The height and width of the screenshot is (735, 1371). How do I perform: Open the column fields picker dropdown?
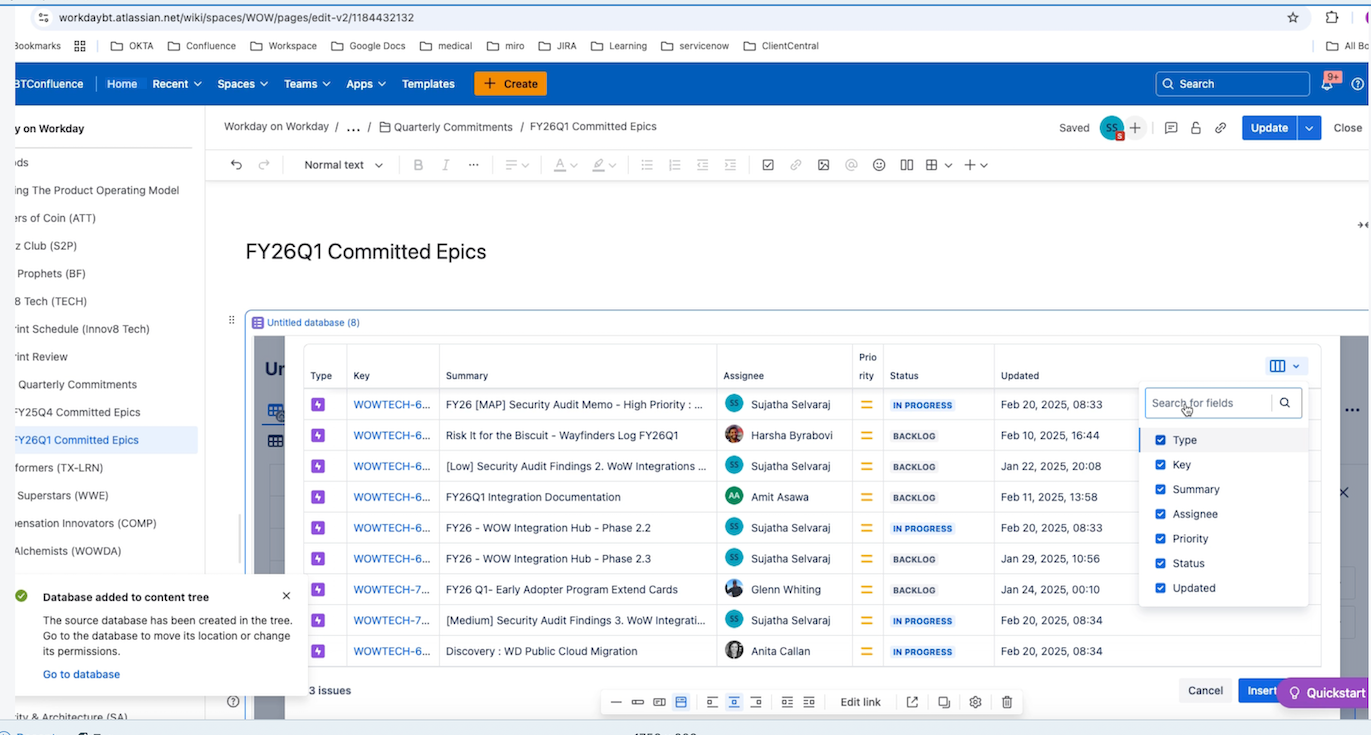click(x=1285, y=366)
